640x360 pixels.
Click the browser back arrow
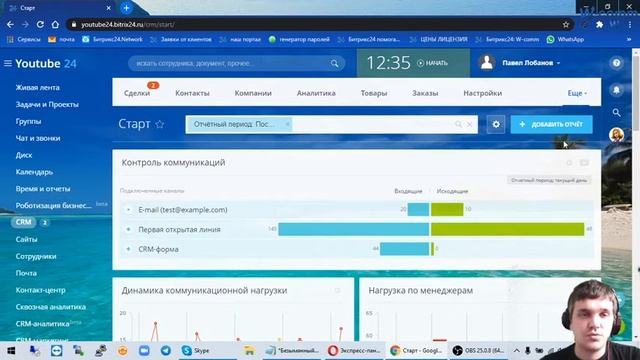[10, 24]
